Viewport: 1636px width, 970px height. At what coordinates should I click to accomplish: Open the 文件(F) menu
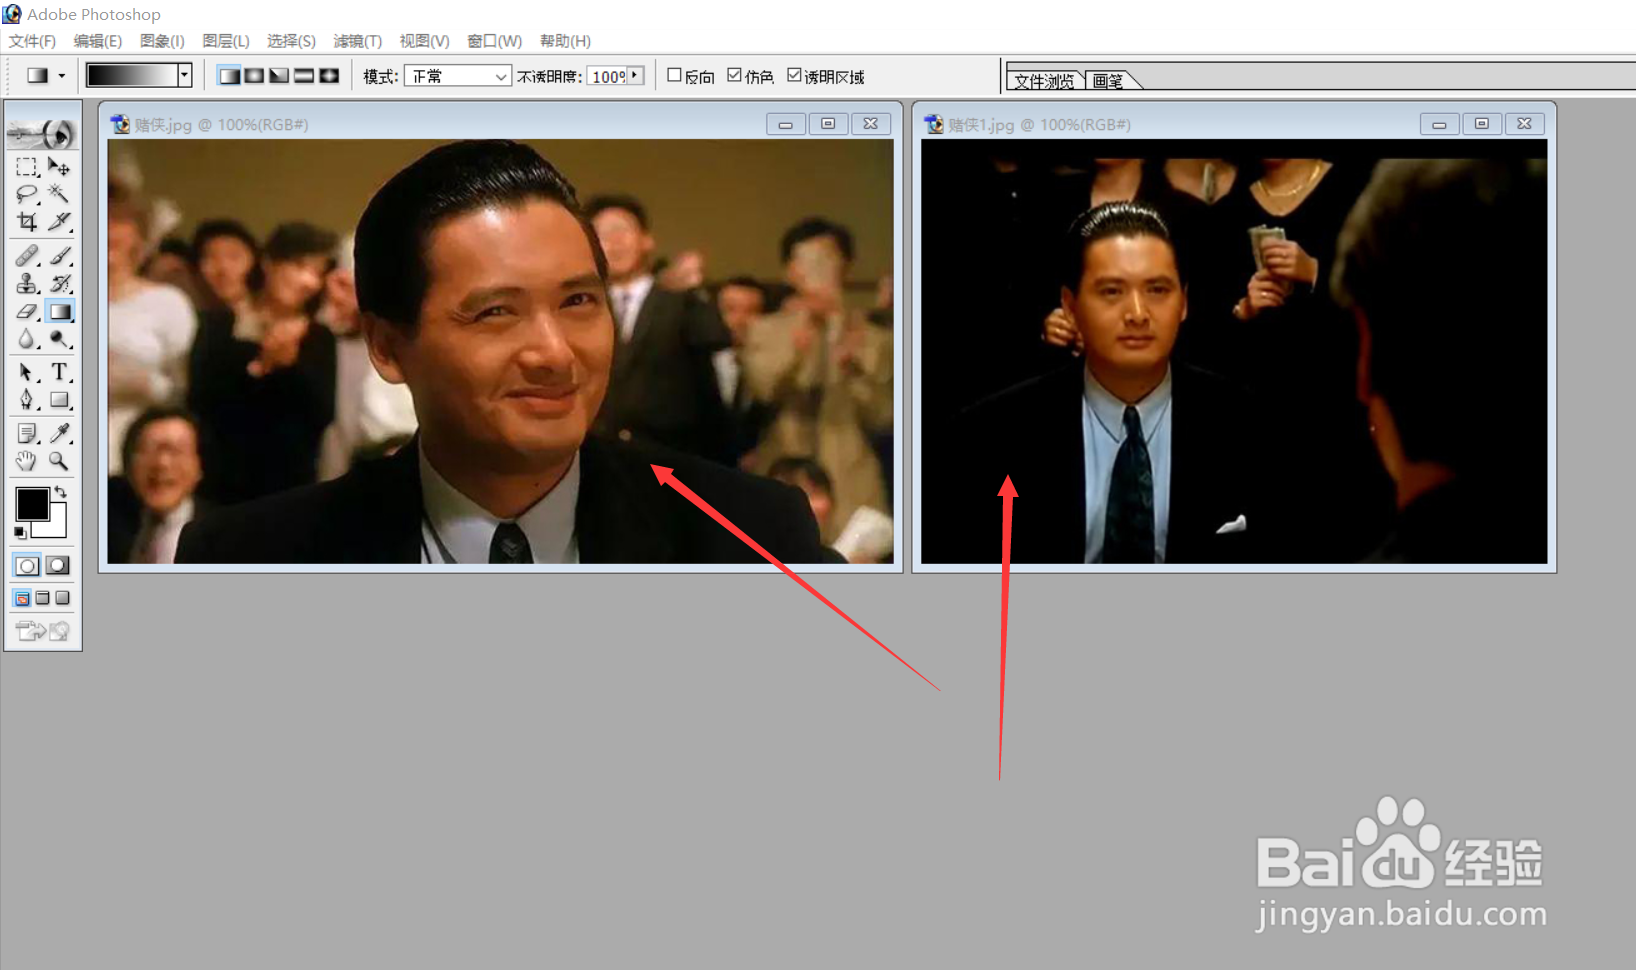tap(32, 41)
